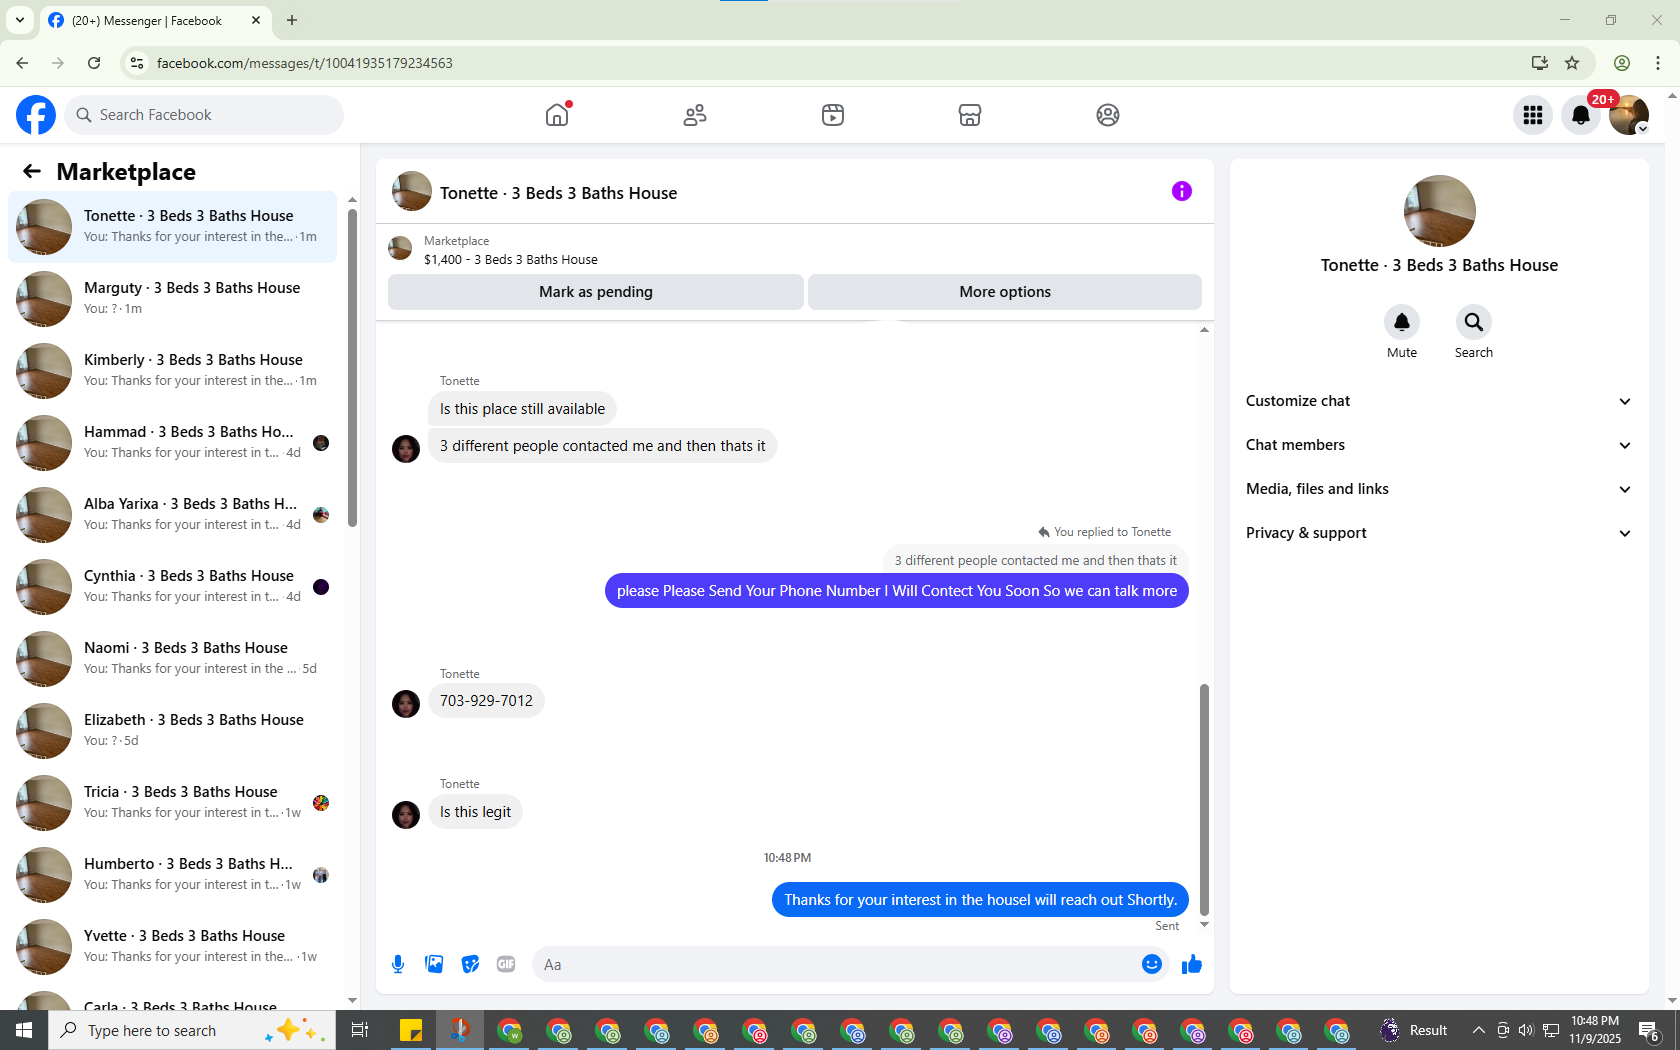Open Humberto's 3 Beds conversation
This screenshot has width=1680, height=1050.
[x=172, y=875]
